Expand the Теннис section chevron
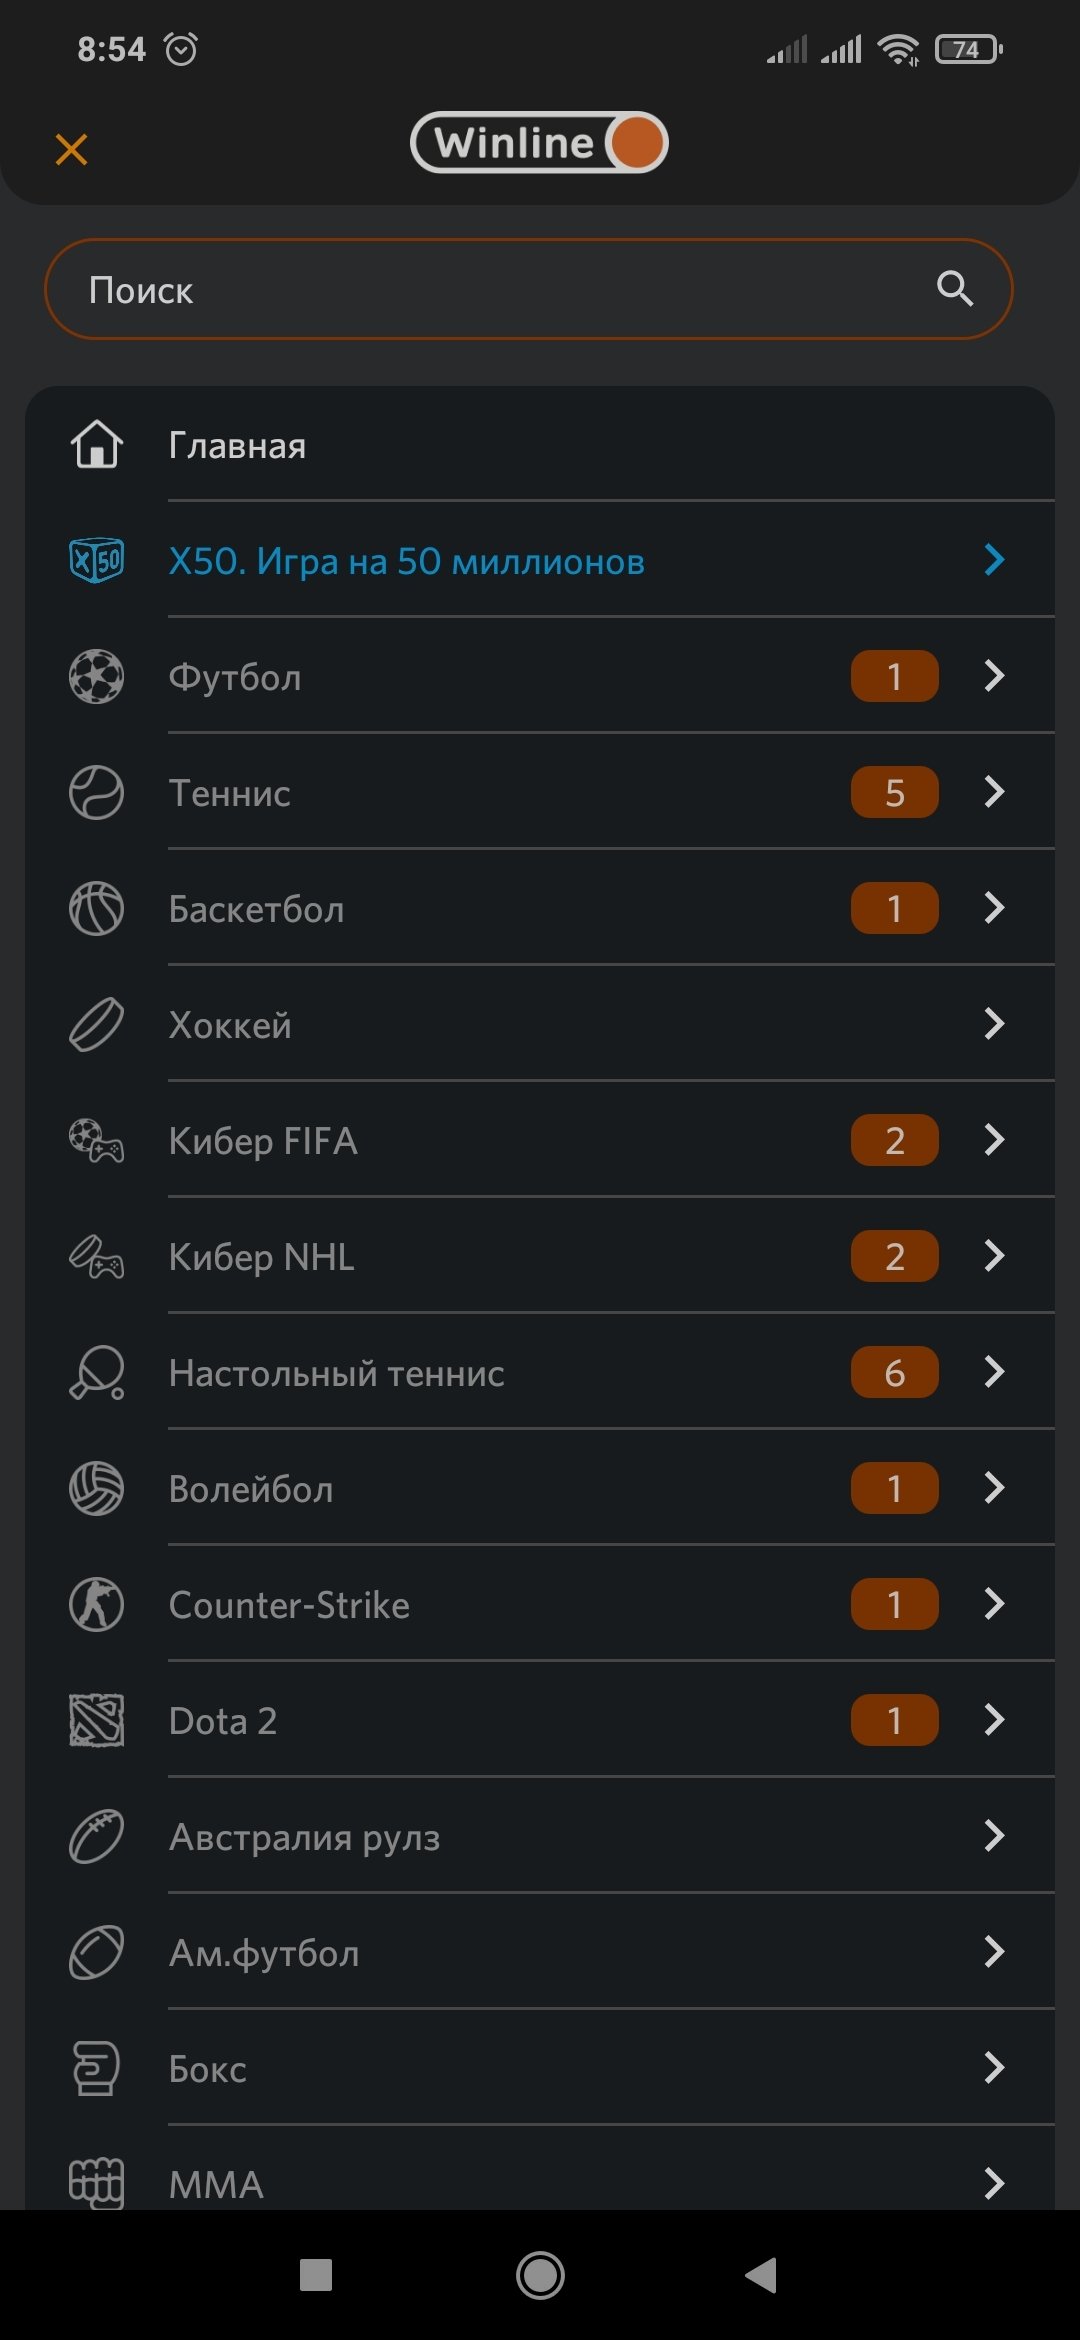 [993, 792]
